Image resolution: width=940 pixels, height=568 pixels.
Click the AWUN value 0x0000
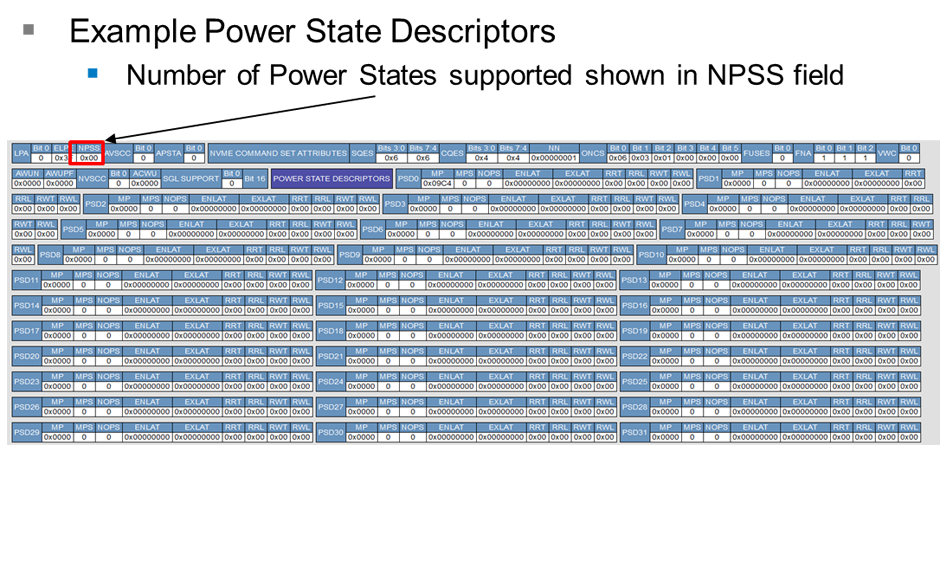[27, 184]
